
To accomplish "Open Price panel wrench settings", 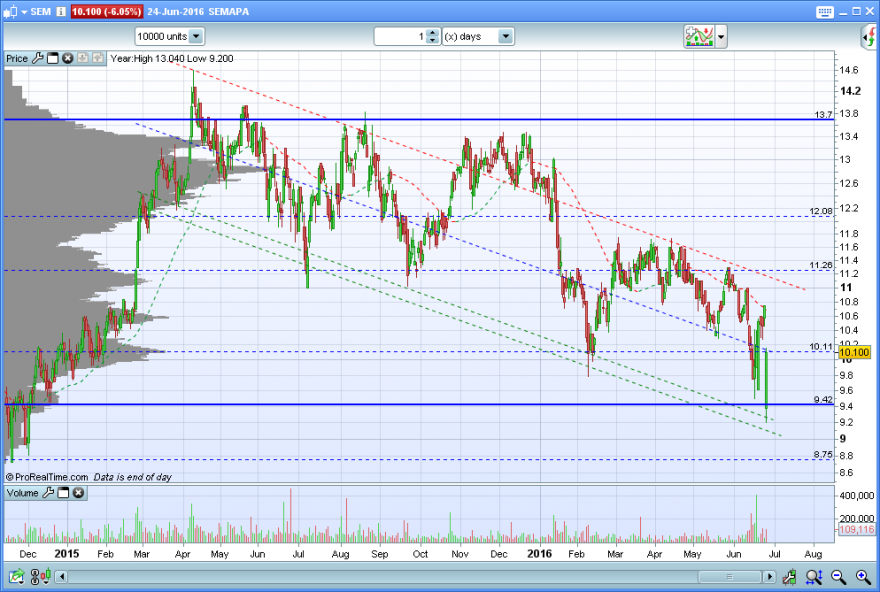I will point(38,58).
